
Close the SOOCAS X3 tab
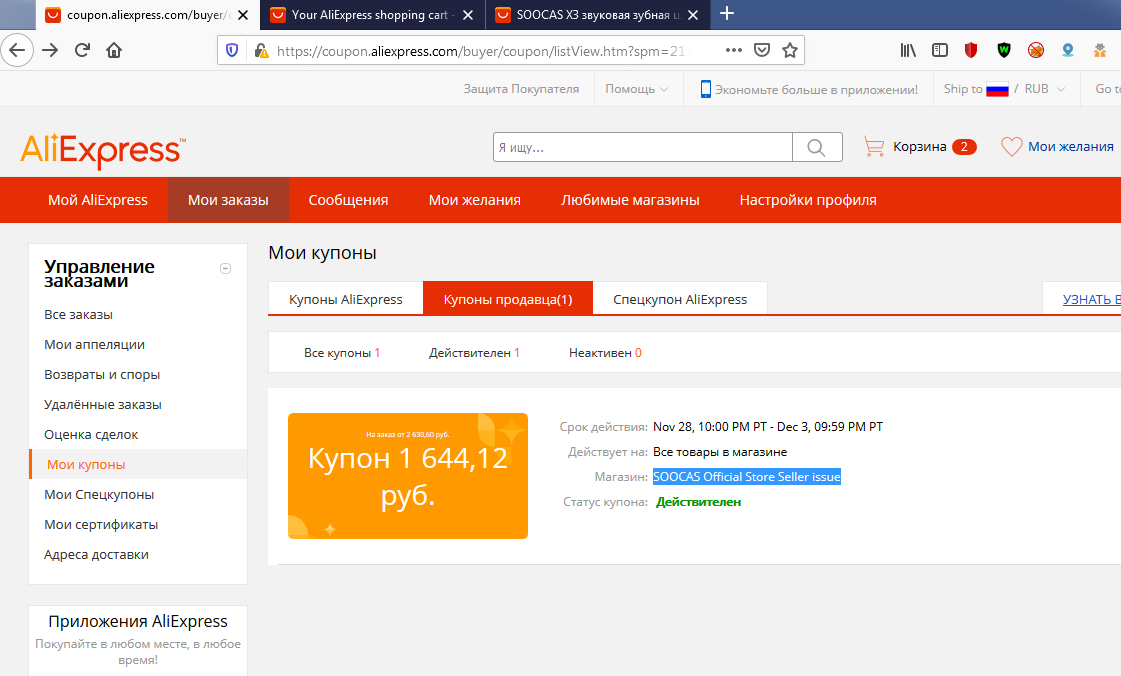tap(693, 15)
